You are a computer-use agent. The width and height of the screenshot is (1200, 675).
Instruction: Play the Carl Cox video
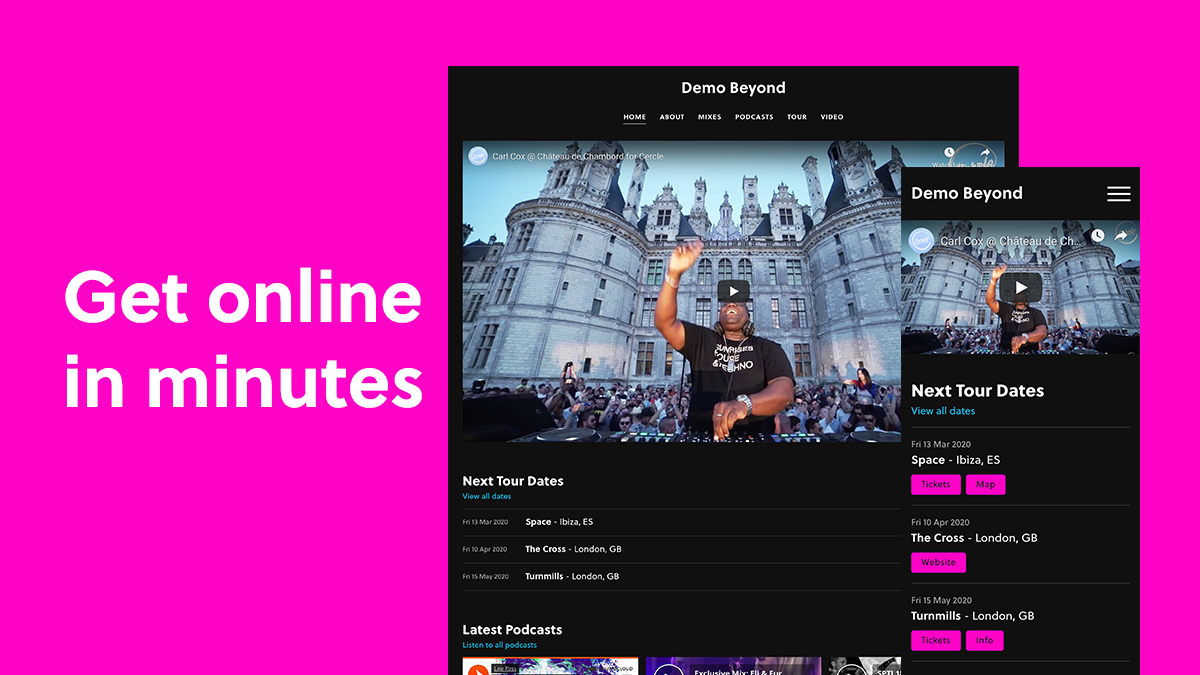733,291
